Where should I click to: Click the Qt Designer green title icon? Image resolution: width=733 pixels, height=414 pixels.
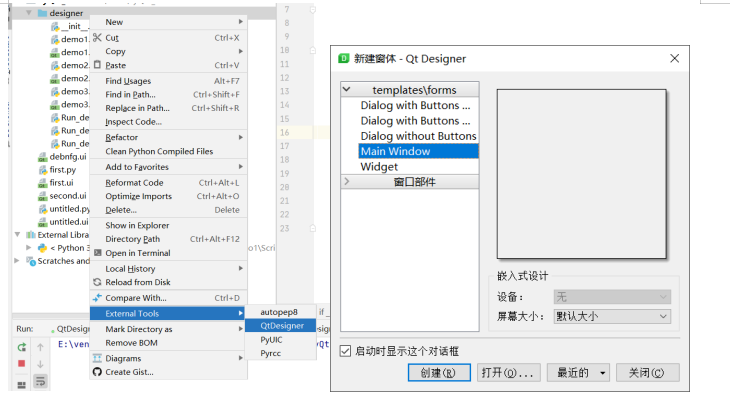344,58
